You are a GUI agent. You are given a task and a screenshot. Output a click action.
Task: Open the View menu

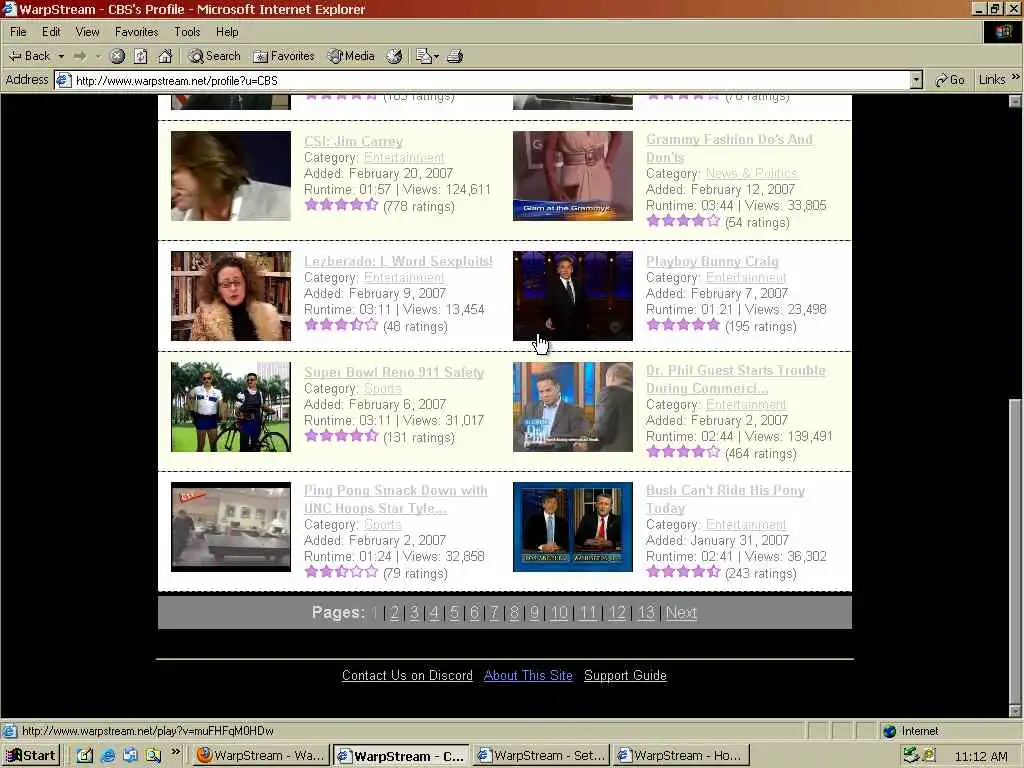87,31
